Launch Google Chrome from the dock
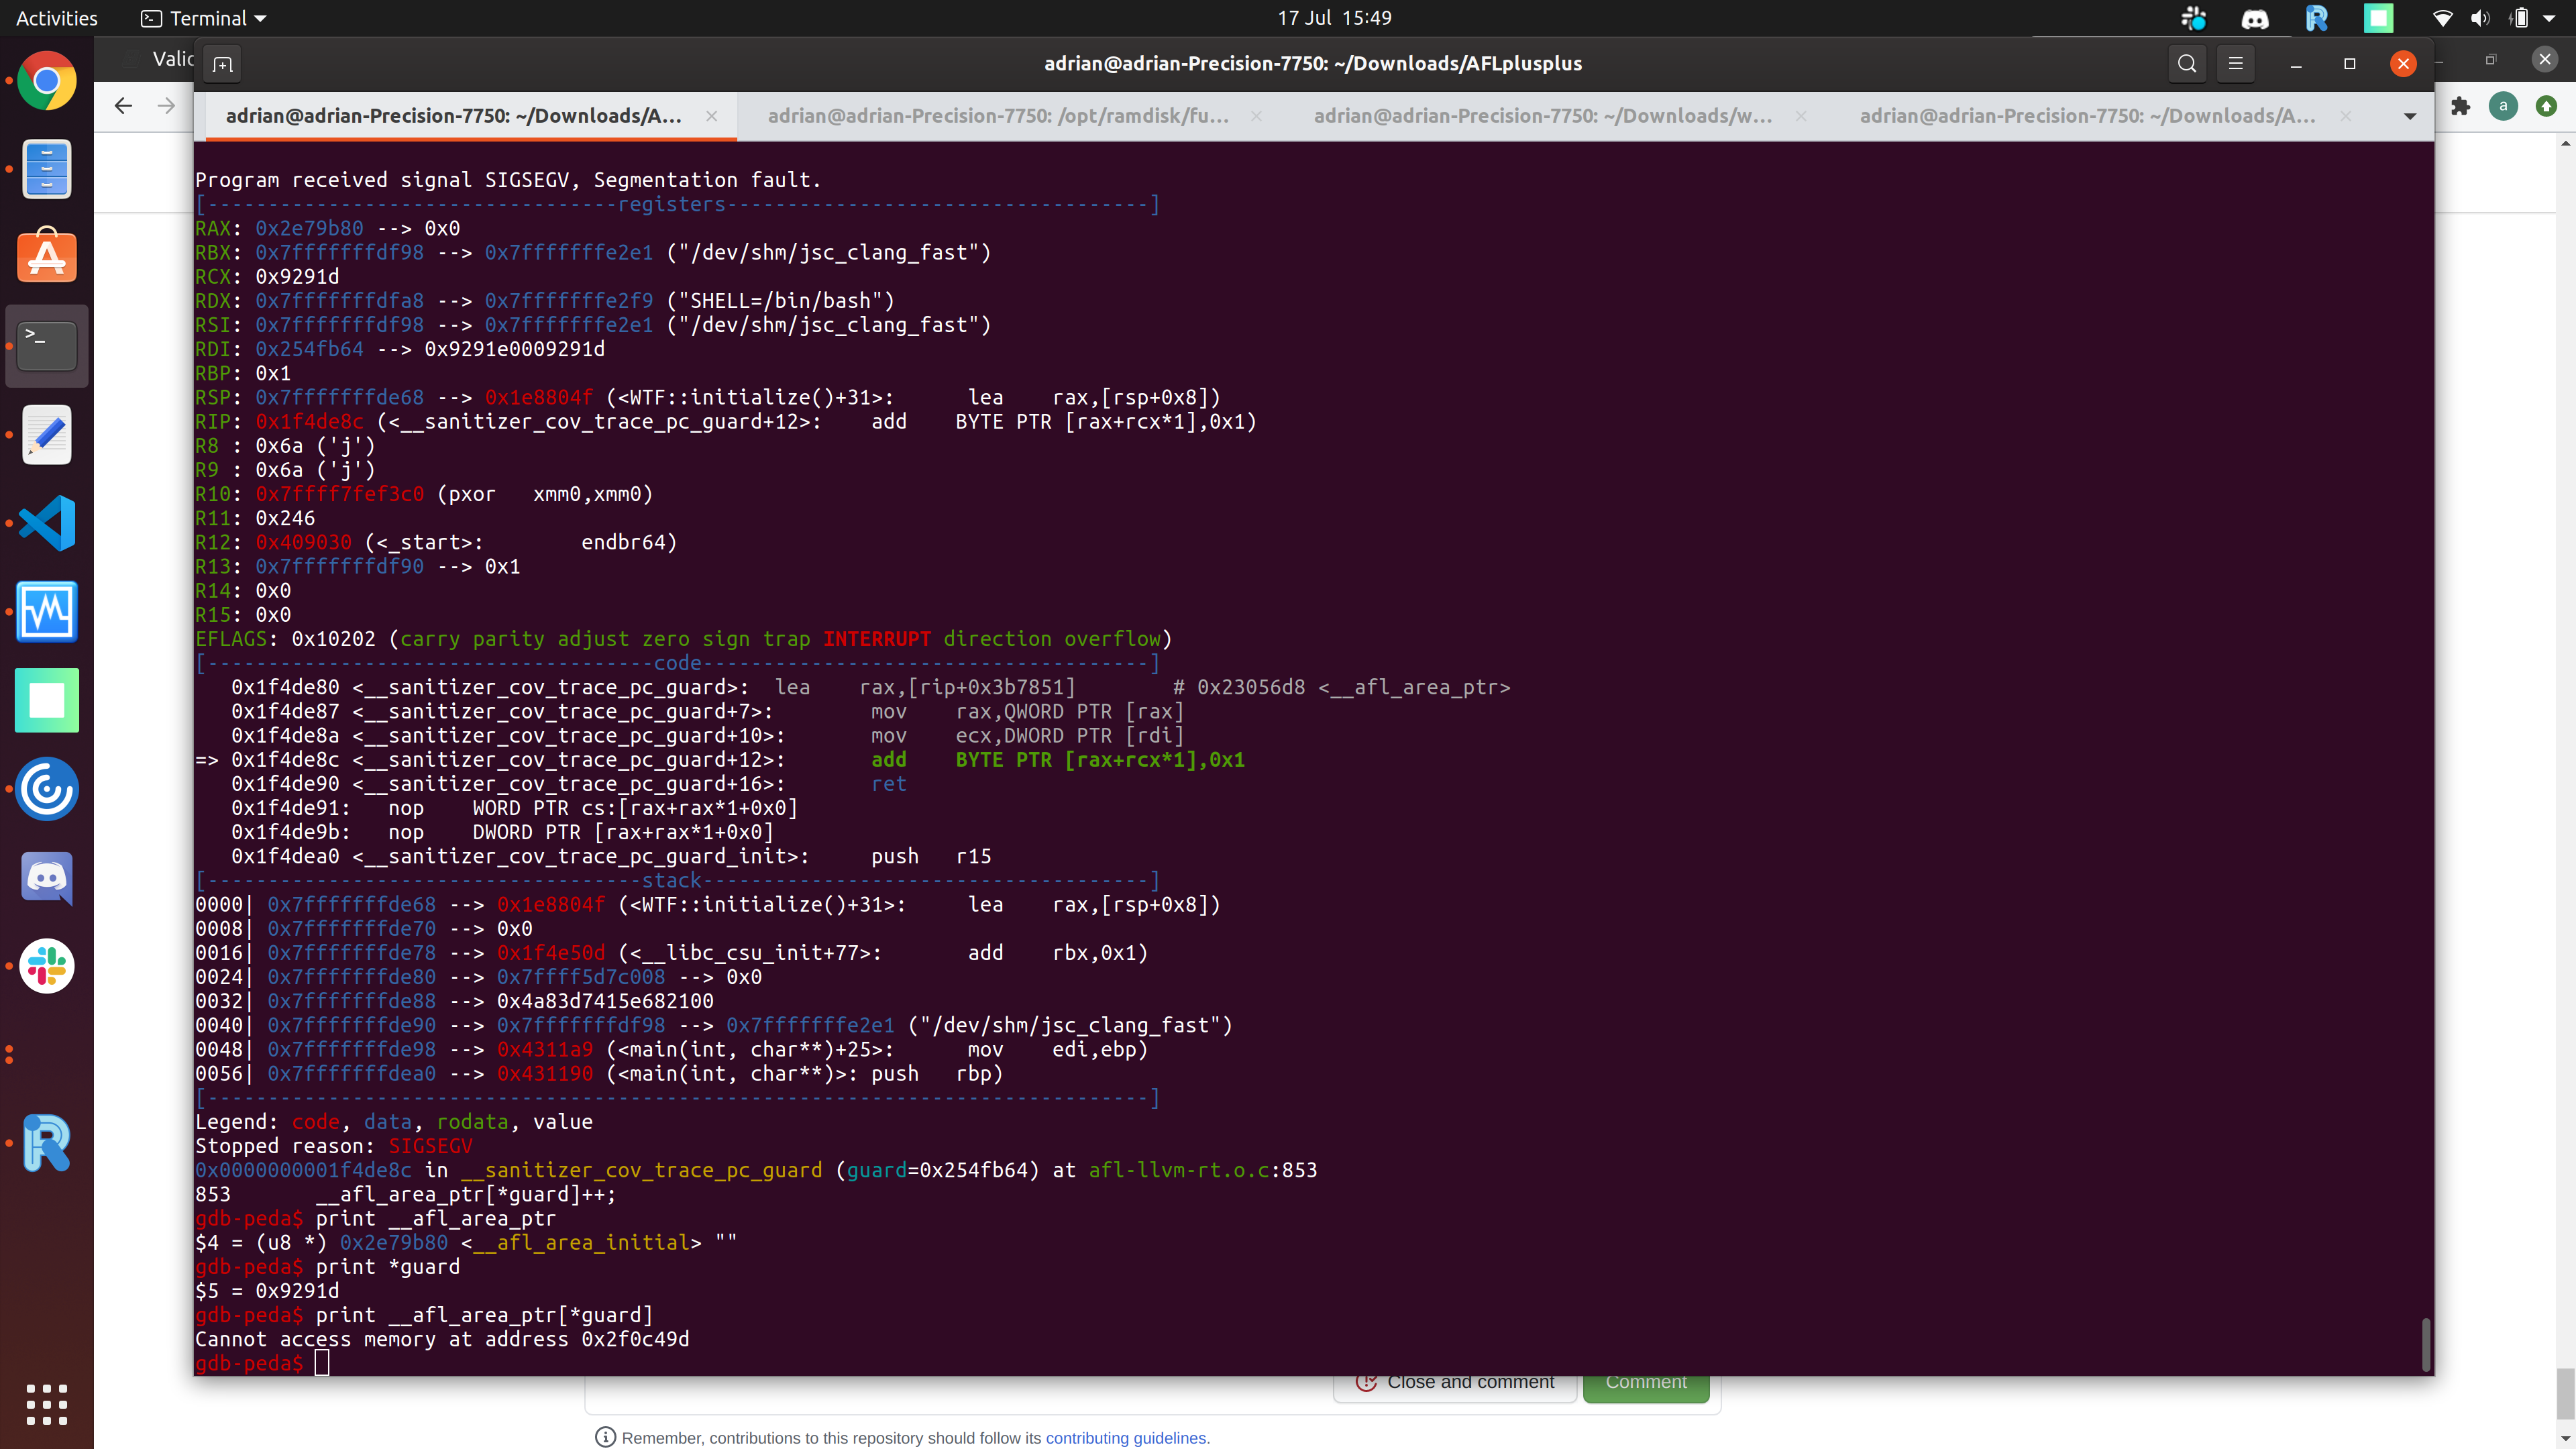Image resolution: width=2576 pixels, height=1449 pixels. (x=46, y=81)
